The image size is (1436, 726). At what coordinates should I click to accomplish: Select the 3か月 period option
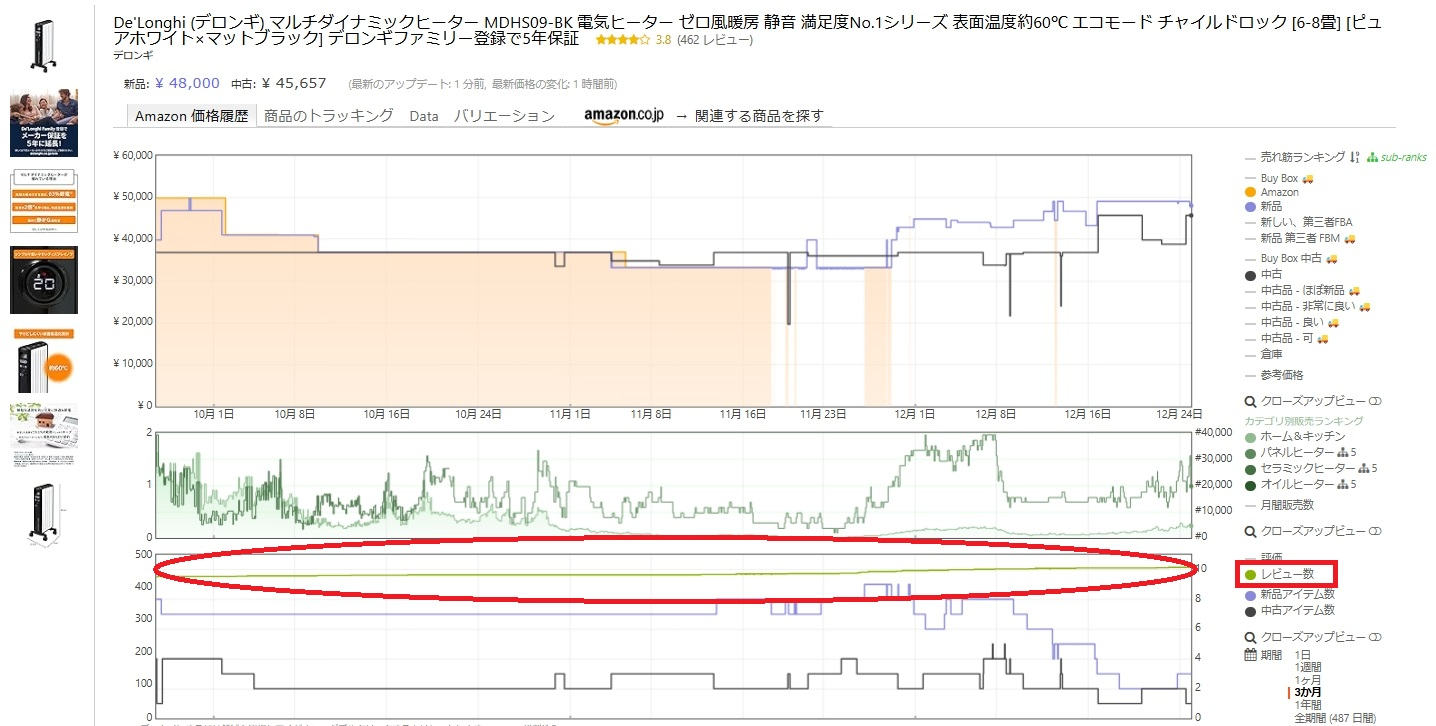[1307, 692]
